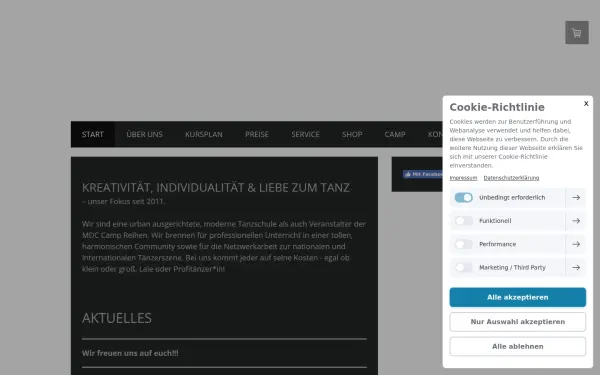
Task: Turn on Marketing / Third Party switch
Action: click(x=463, y=267)
